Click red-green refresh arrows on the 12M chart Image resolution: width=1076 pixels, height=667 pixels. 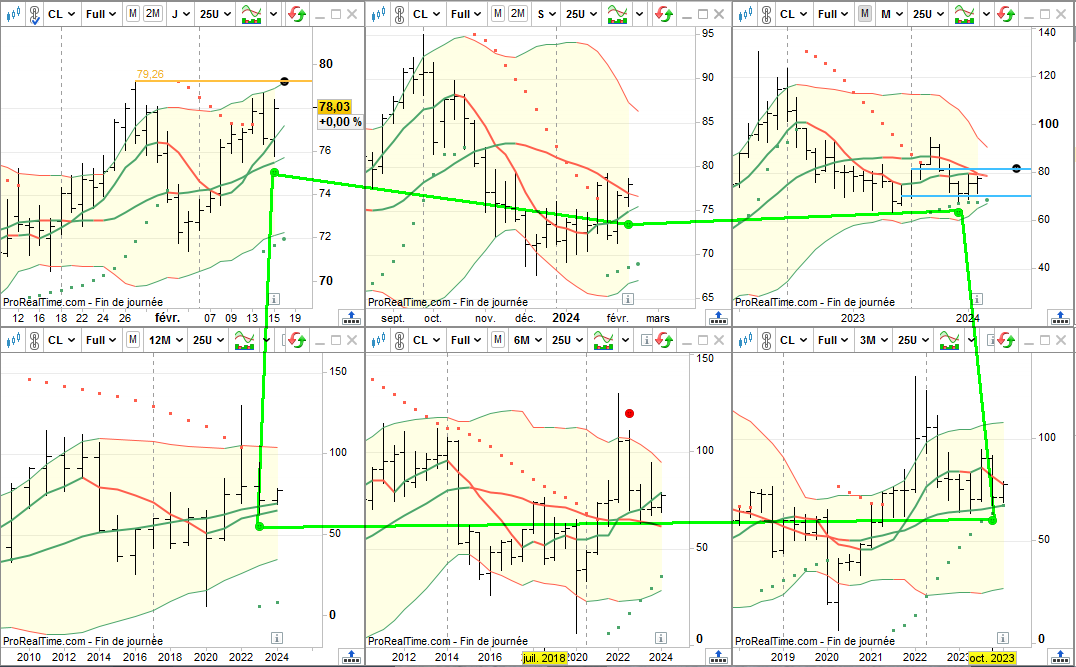(x=297, y=340)
